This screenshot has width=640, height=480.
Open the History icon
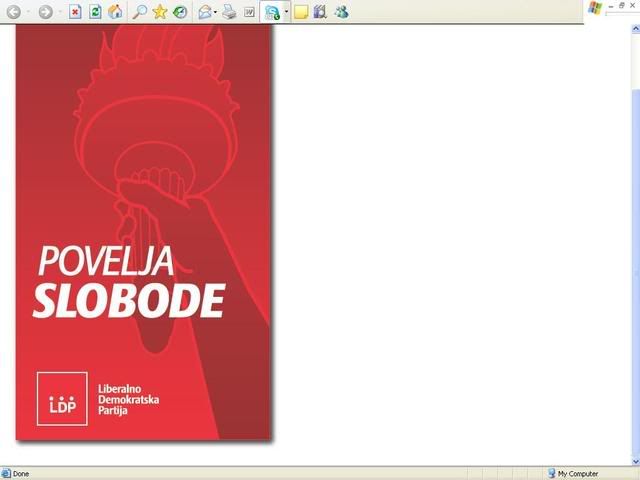click(x=180, y=12)
